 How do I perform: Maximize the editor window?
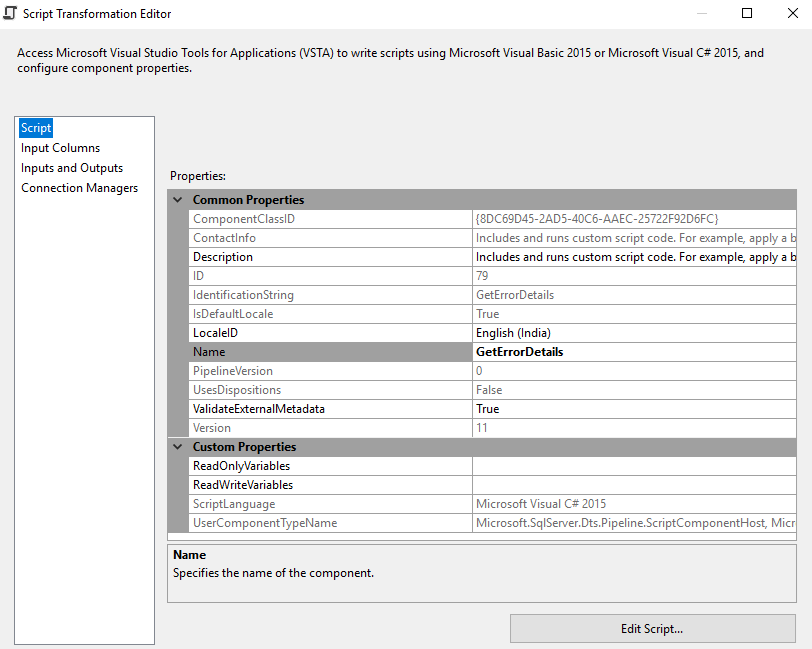747,14
